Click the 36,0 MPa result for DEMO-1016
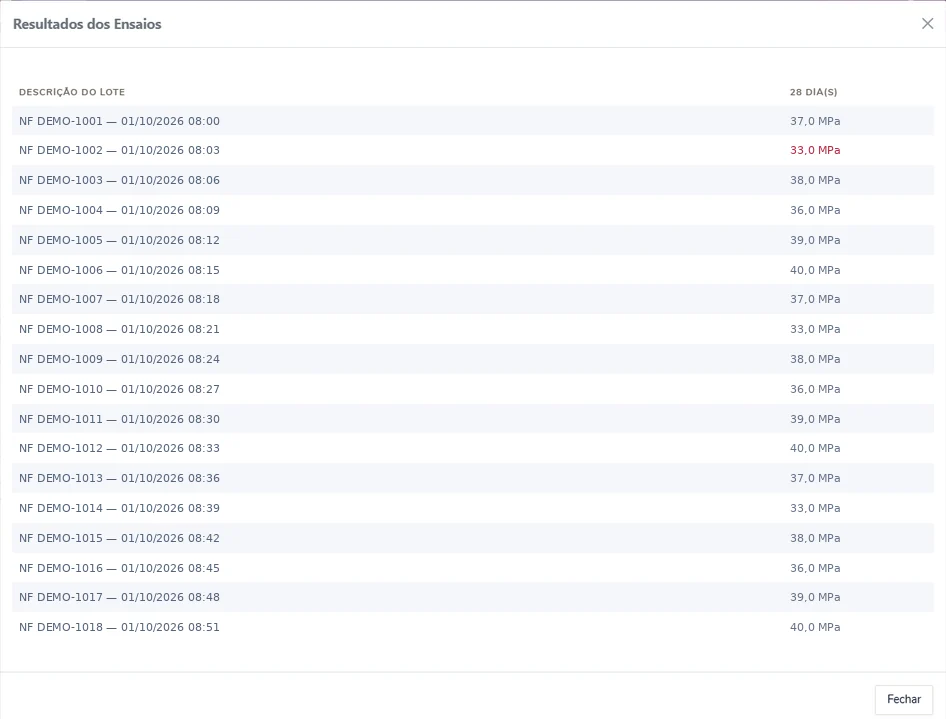 coord(815,568)
